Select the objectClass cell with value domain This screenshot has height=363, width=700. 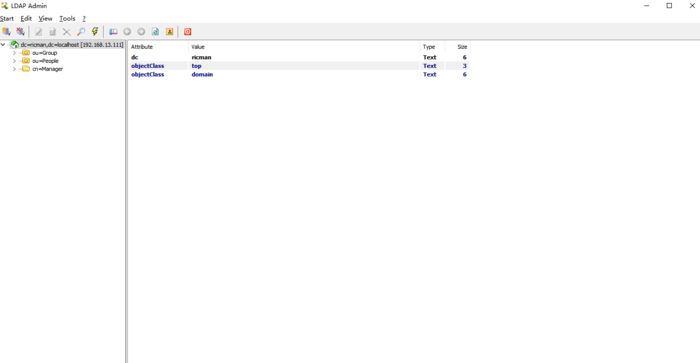[147, 74]
